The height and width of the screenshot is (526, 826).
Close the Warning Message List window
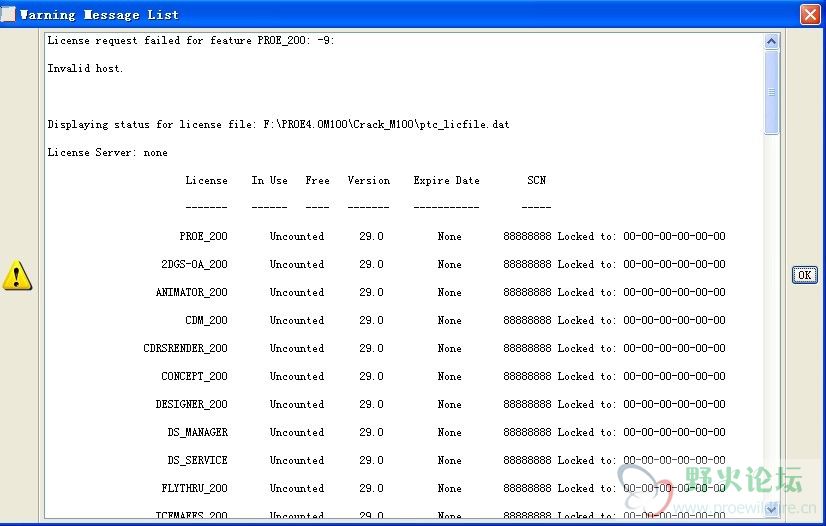pyautogui.click(x=810, y=14)
